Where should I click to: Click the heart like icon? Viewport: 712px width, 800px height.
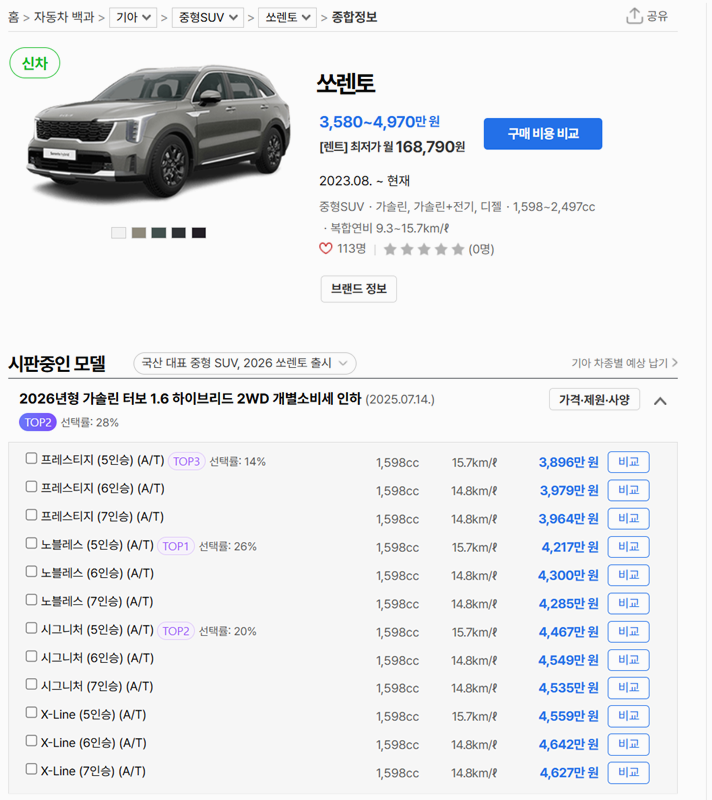pos(325,248)
